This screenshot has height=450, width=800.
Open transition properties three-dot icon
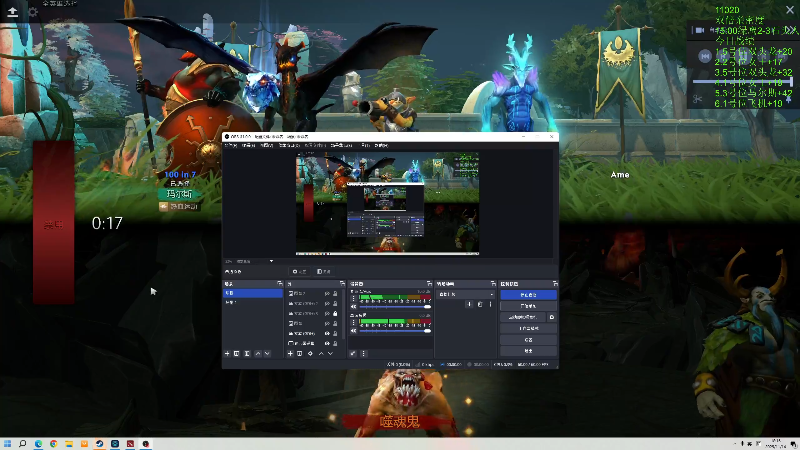pos(490,304)
